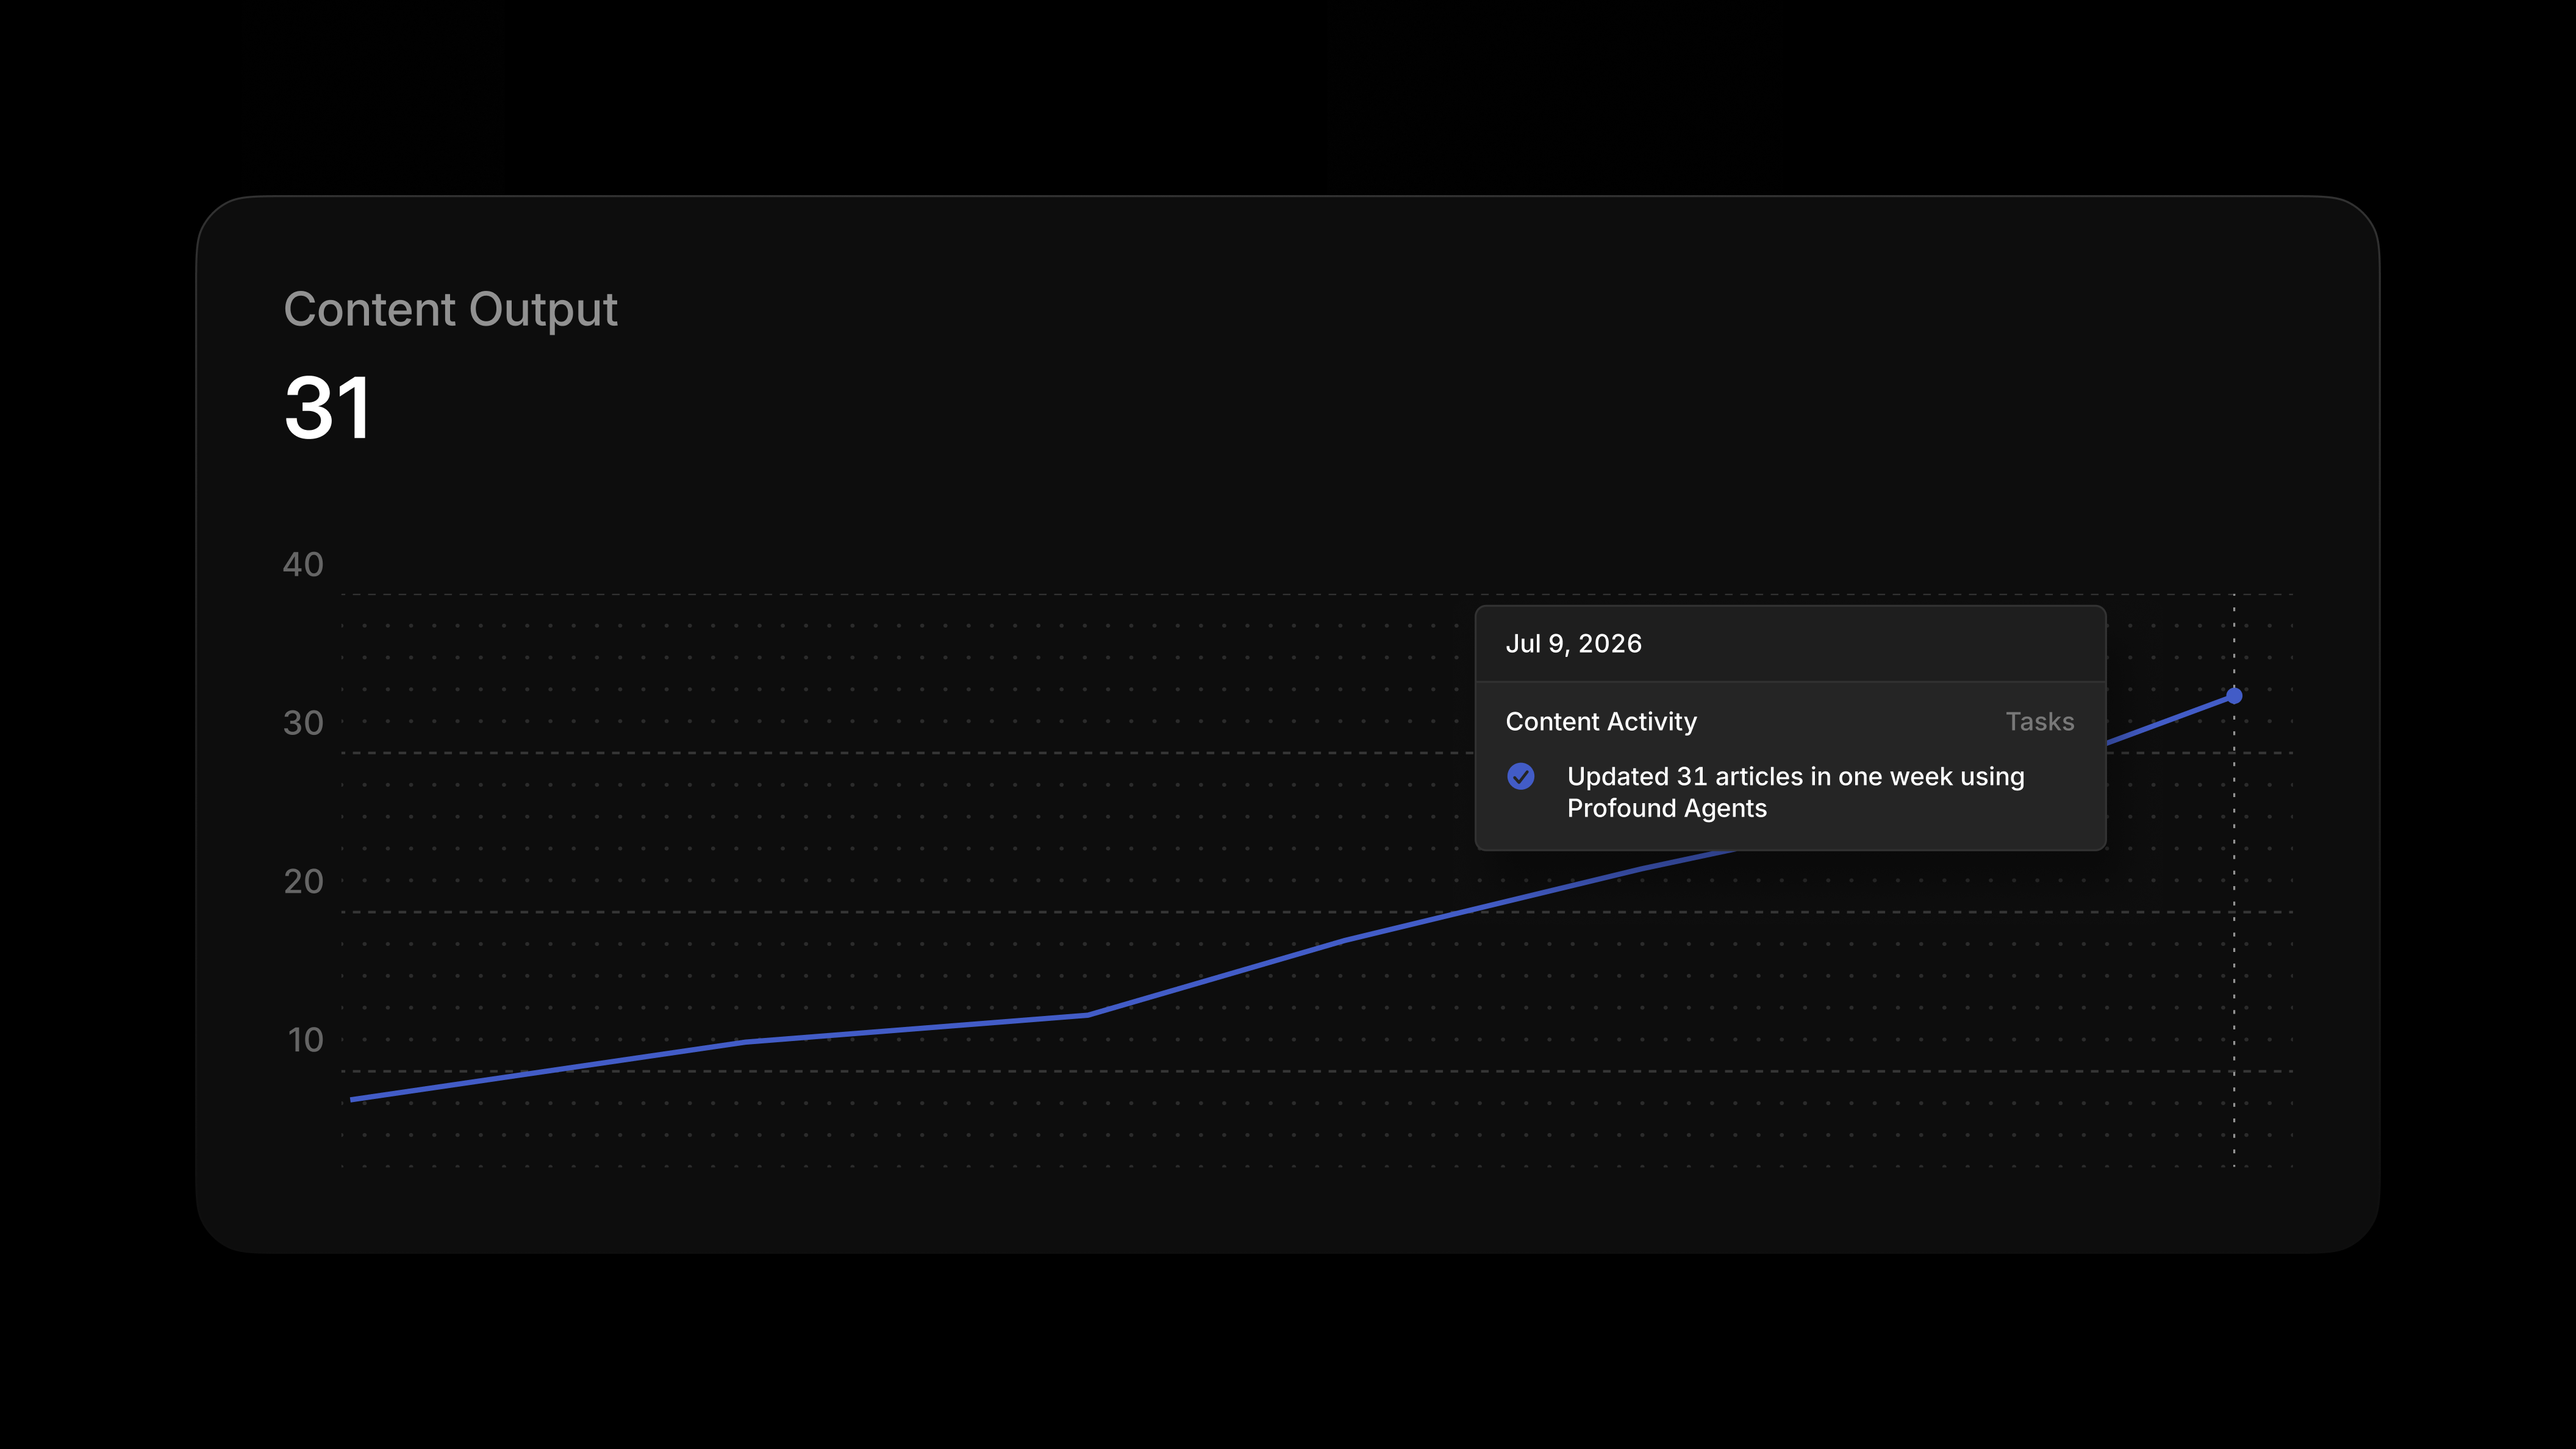2576x1449 pixels.
Task: Select the highlighted data point at line end
Action: 2234,695
